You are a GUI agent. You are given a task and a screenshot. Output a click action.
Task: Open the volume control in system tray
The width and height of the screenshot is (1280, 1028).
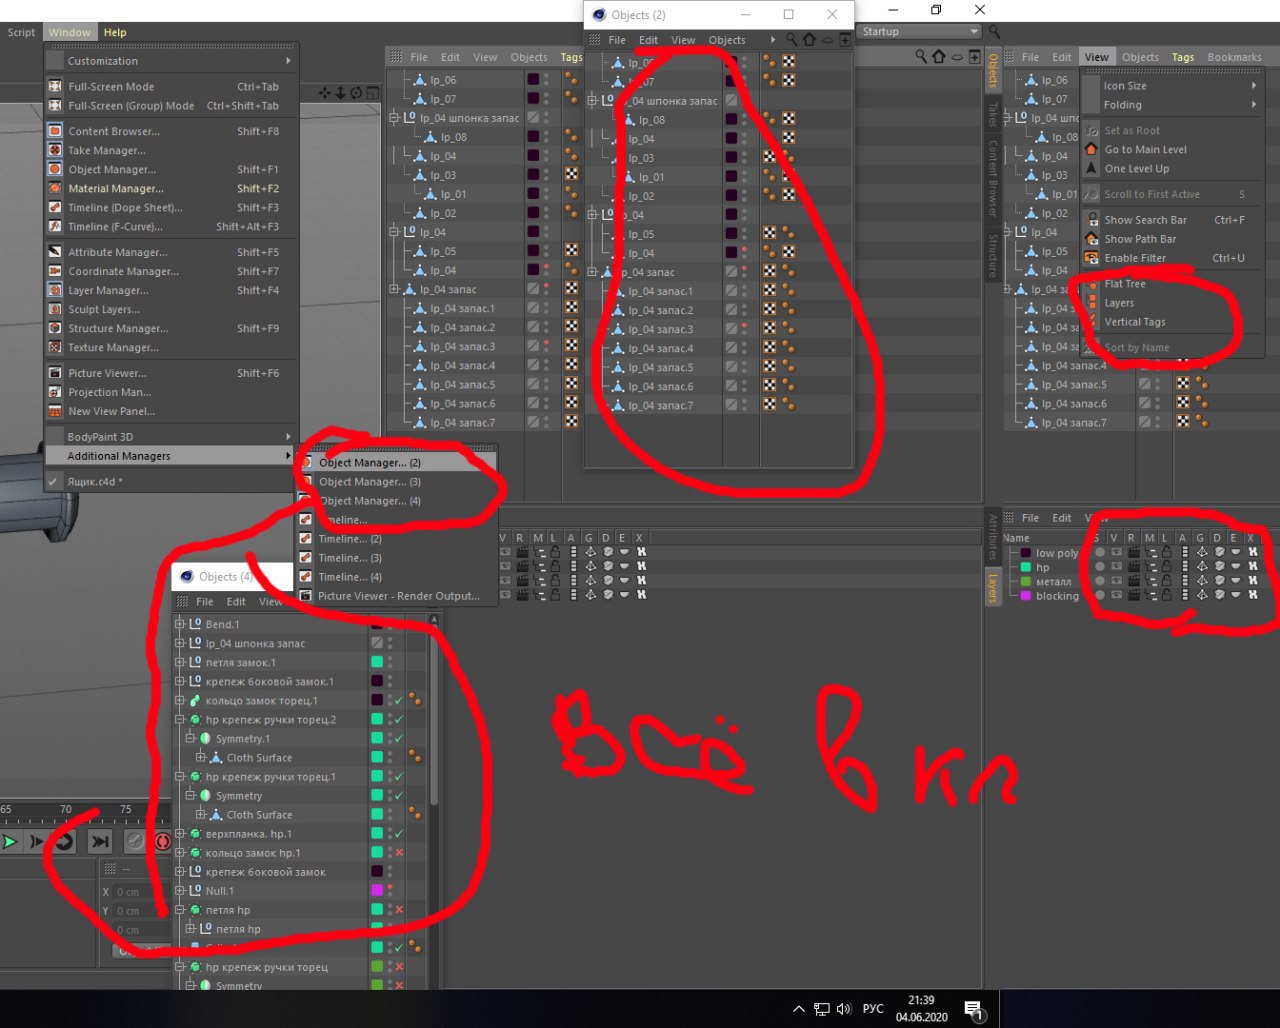click(843, 1009)
